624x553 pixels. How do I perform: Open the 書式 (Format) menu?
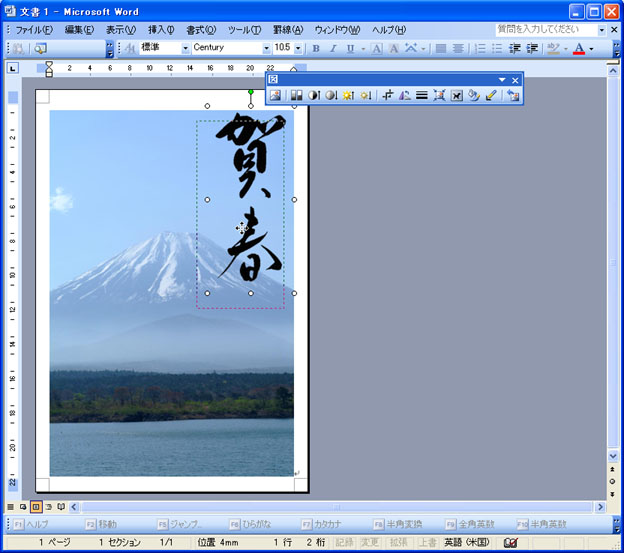(x=201, y=30)
